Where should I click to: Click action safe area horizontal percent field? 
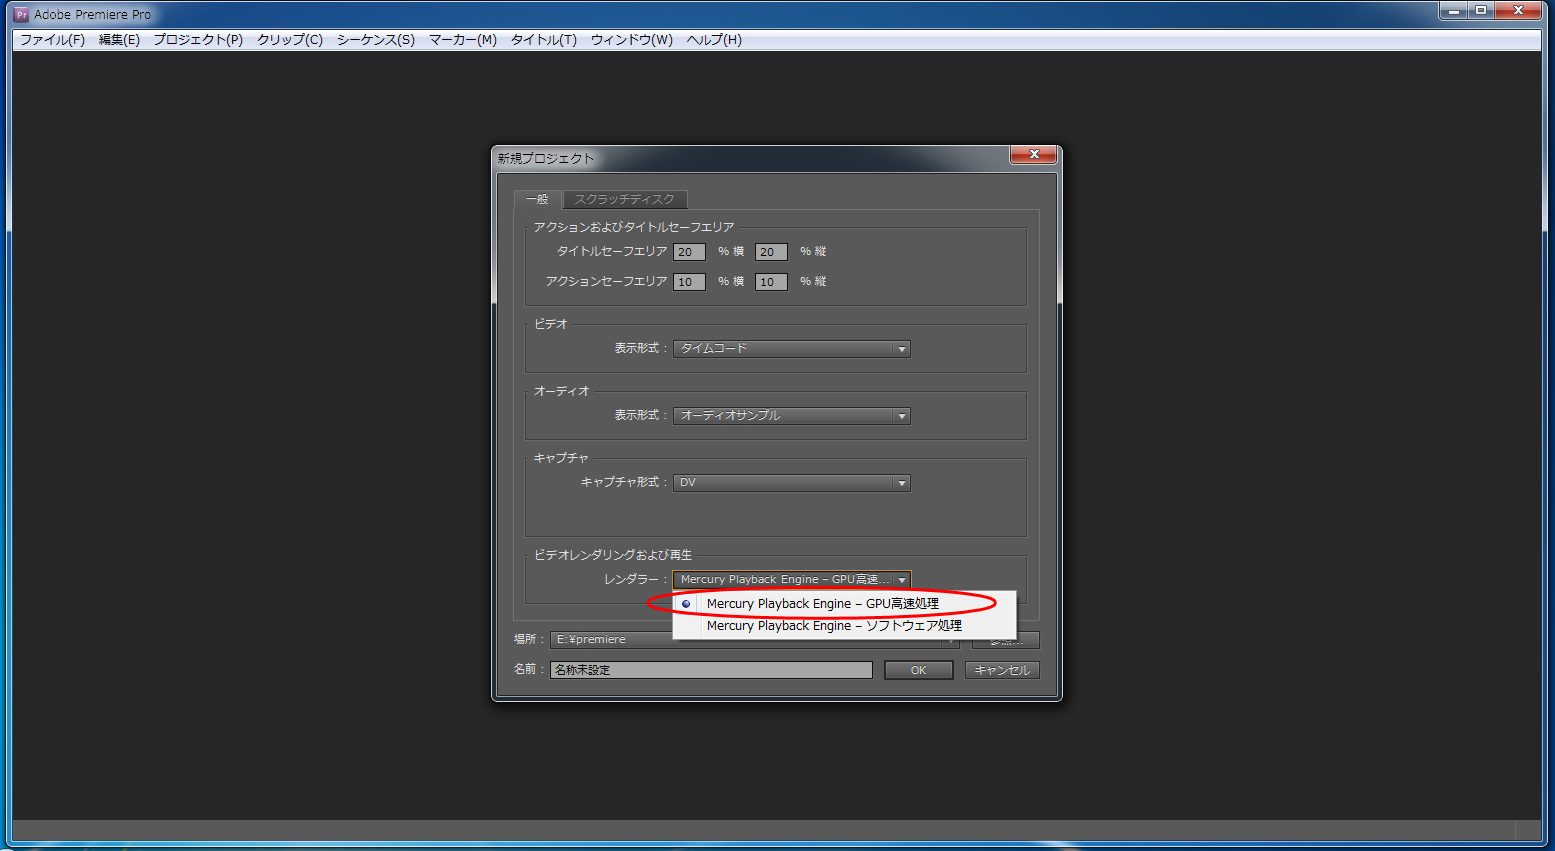(689, 282)
